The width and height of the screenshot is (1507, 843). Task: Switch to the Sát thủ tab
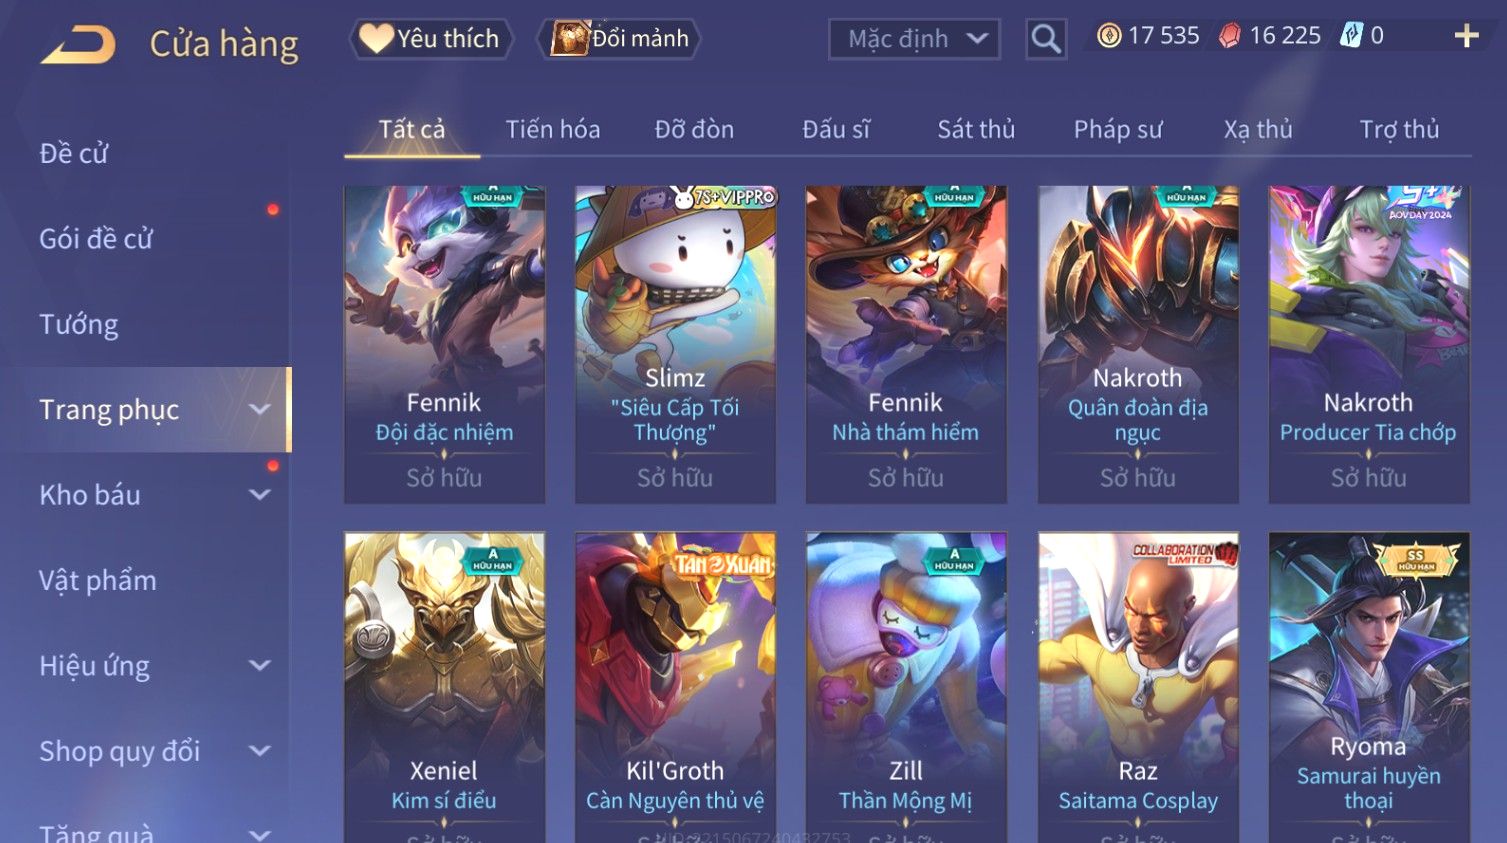coord(976,129)
